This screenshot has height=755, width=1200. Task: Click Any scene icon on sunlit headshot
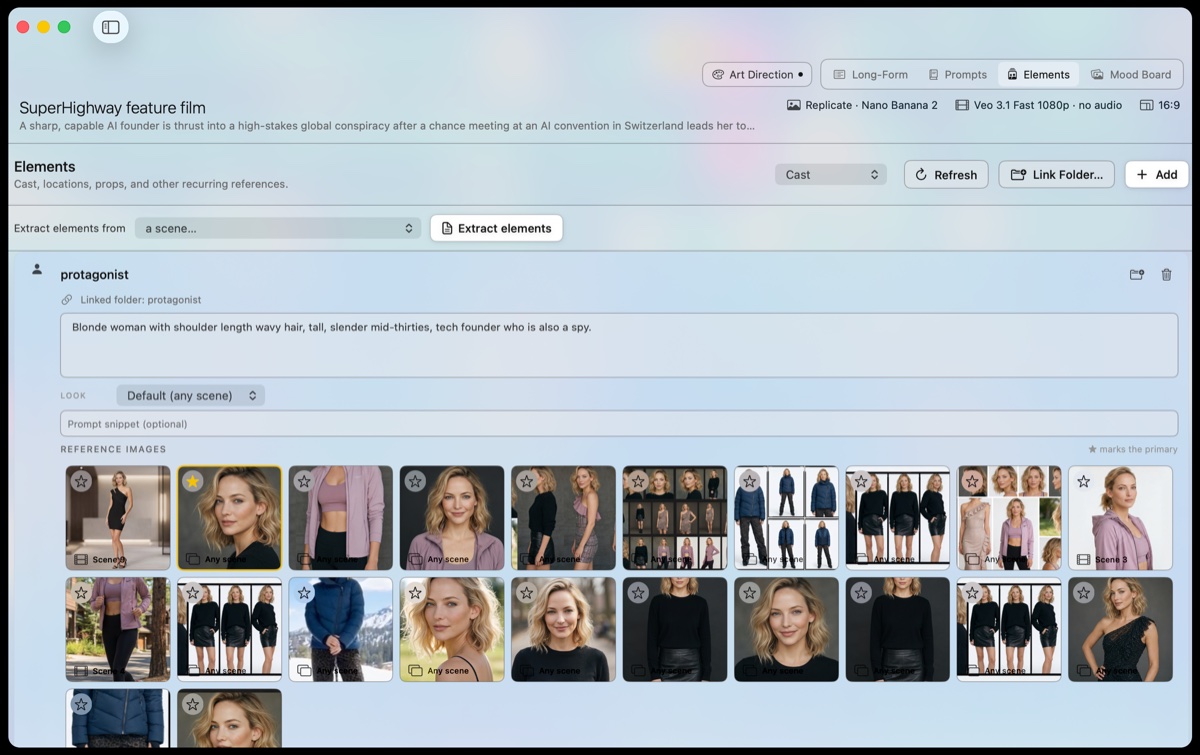coord(415,670)
